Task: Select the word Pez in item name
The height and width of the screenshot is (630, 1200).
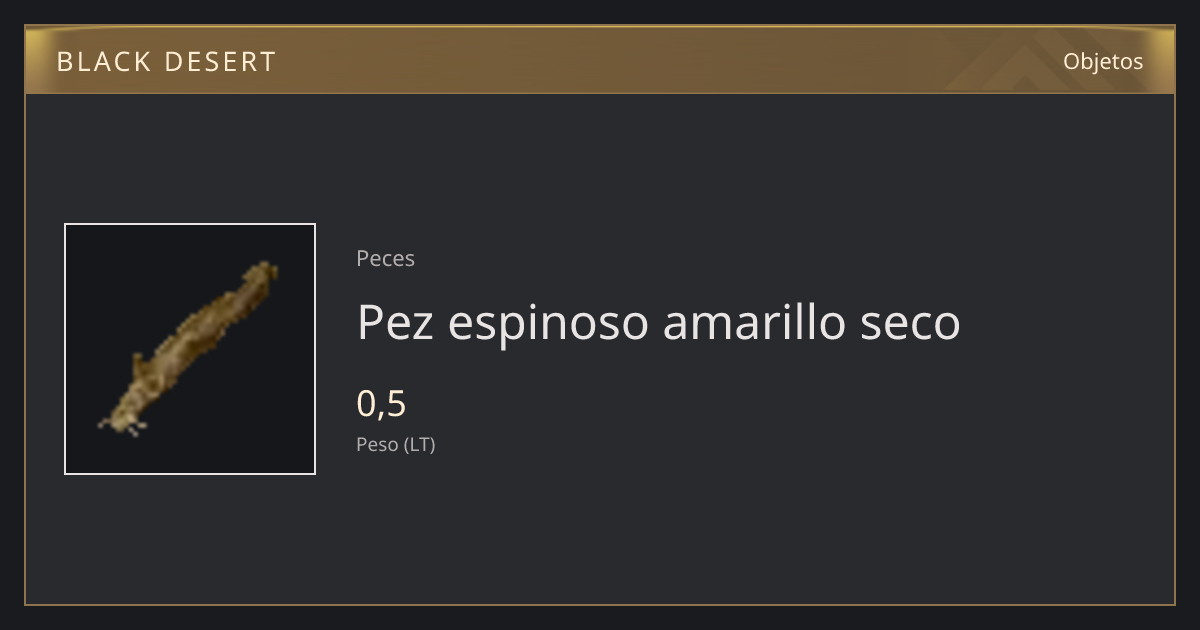Action: click(x=395, y=322)
